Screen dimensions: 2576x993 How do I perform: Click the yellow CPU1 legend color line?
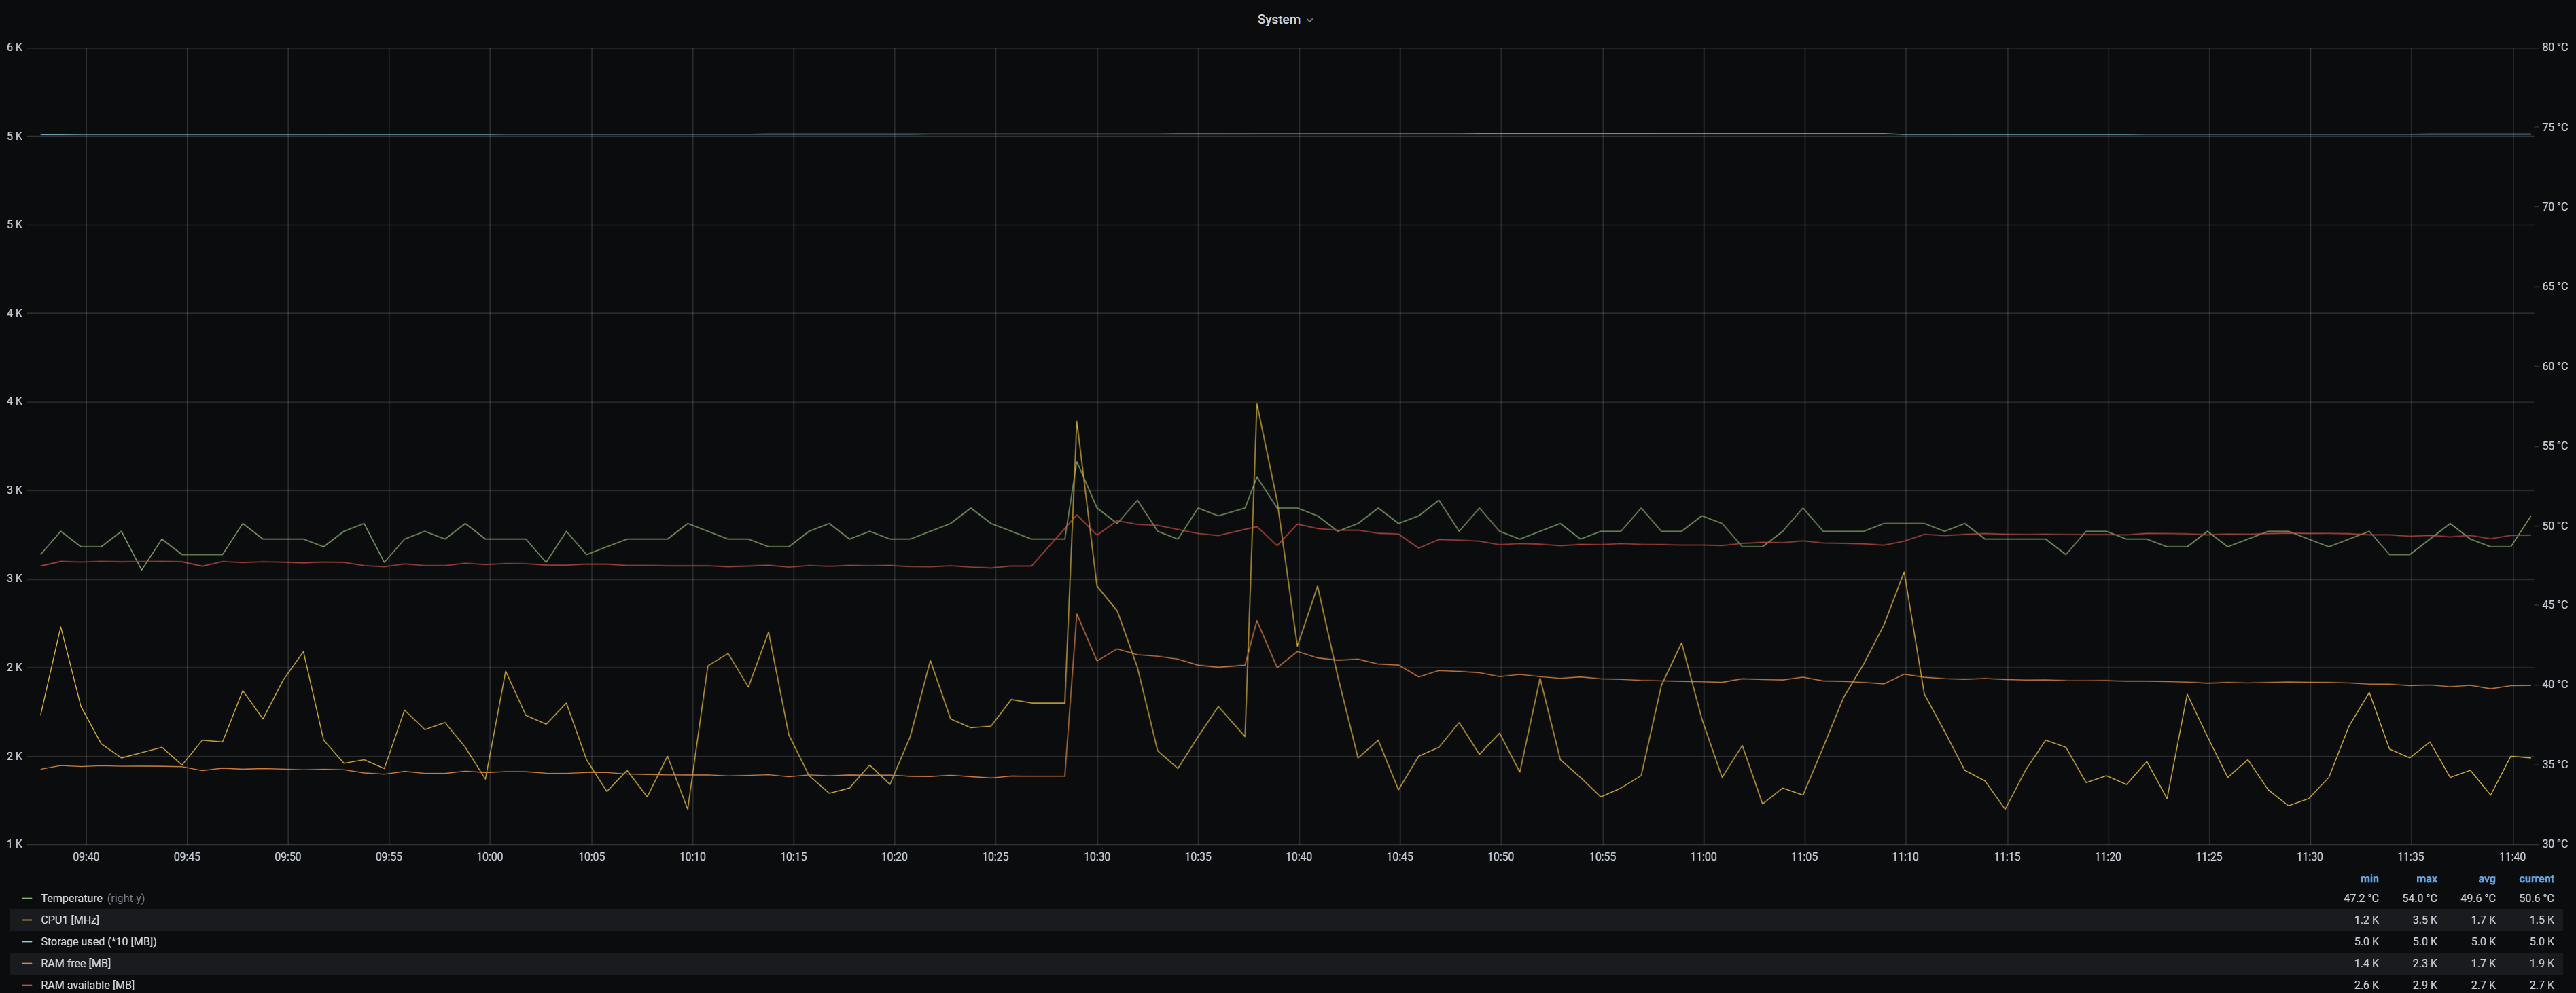pyautogui.click(x=27, y=920)
